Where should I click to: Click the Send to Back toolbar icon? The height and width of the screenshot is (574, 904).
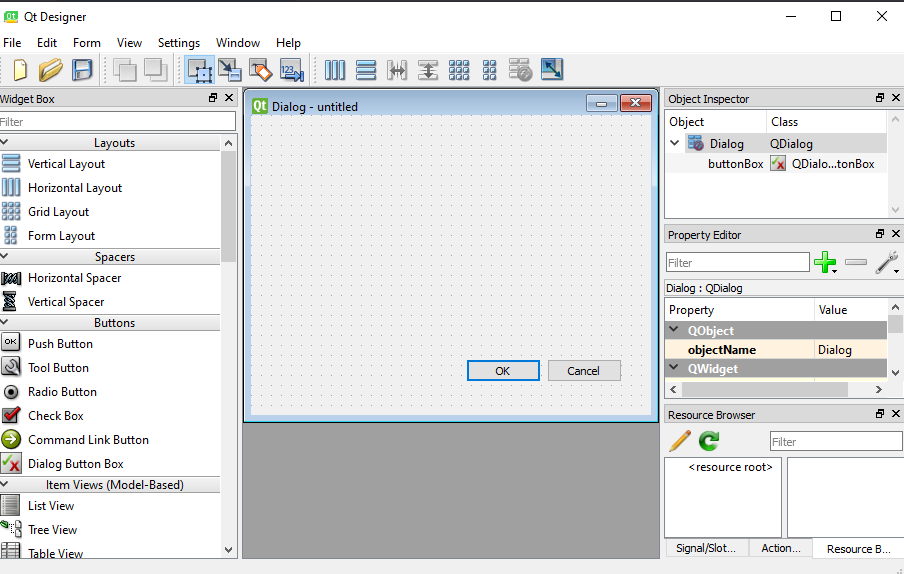[x=125, y=70]
